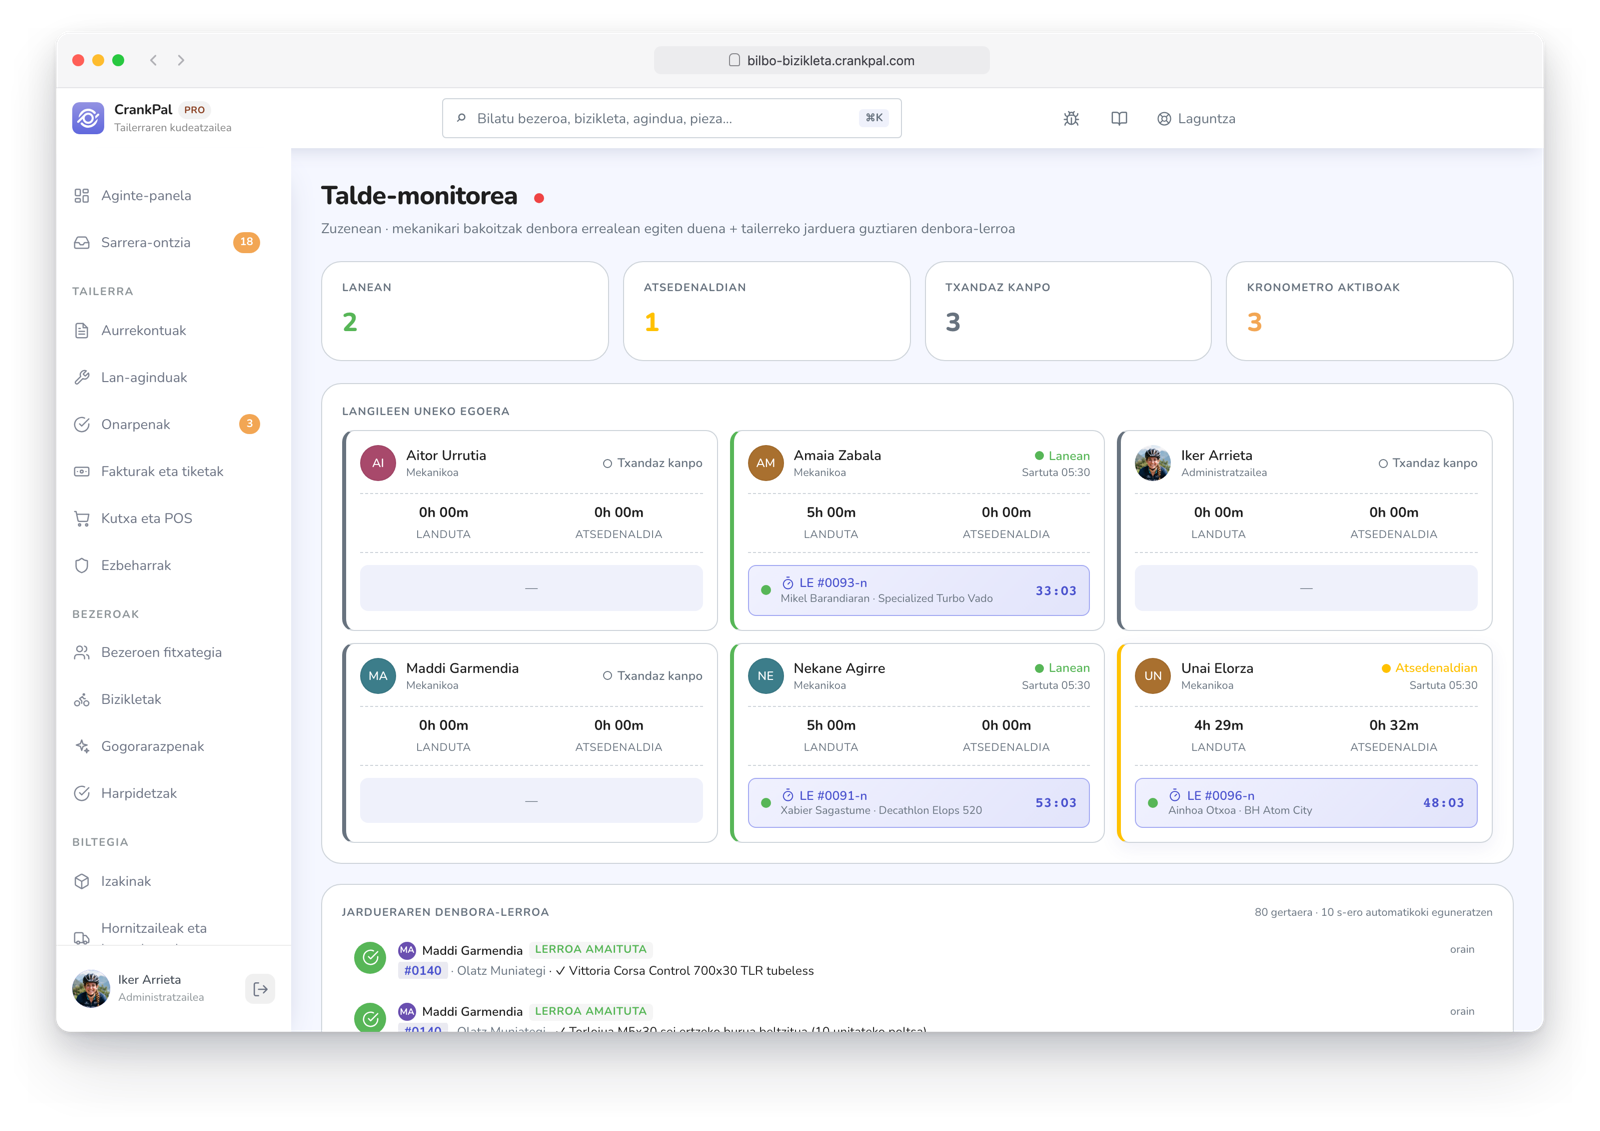Open the debug bug icon in header
The height and width of the screenshot is (1131, 1600).
click(x=1071, y=118)
